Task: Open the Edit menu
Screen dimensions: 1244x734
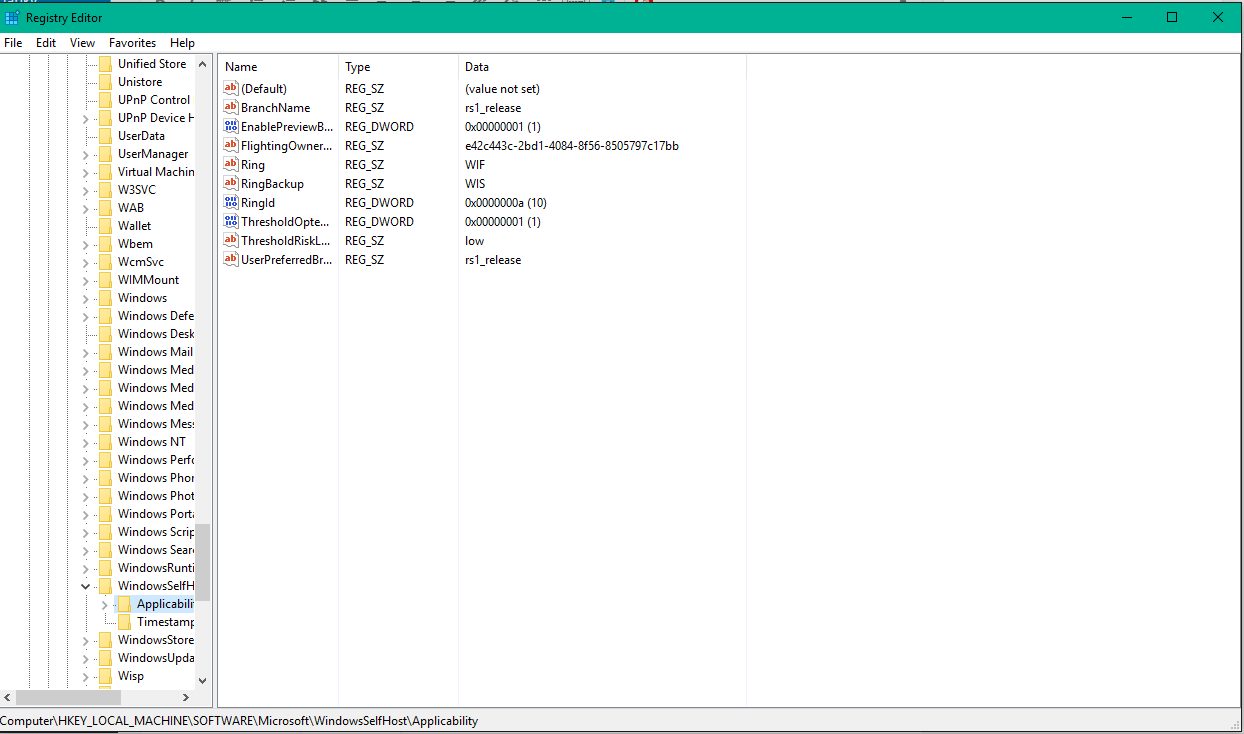Action: click(46, 43)
